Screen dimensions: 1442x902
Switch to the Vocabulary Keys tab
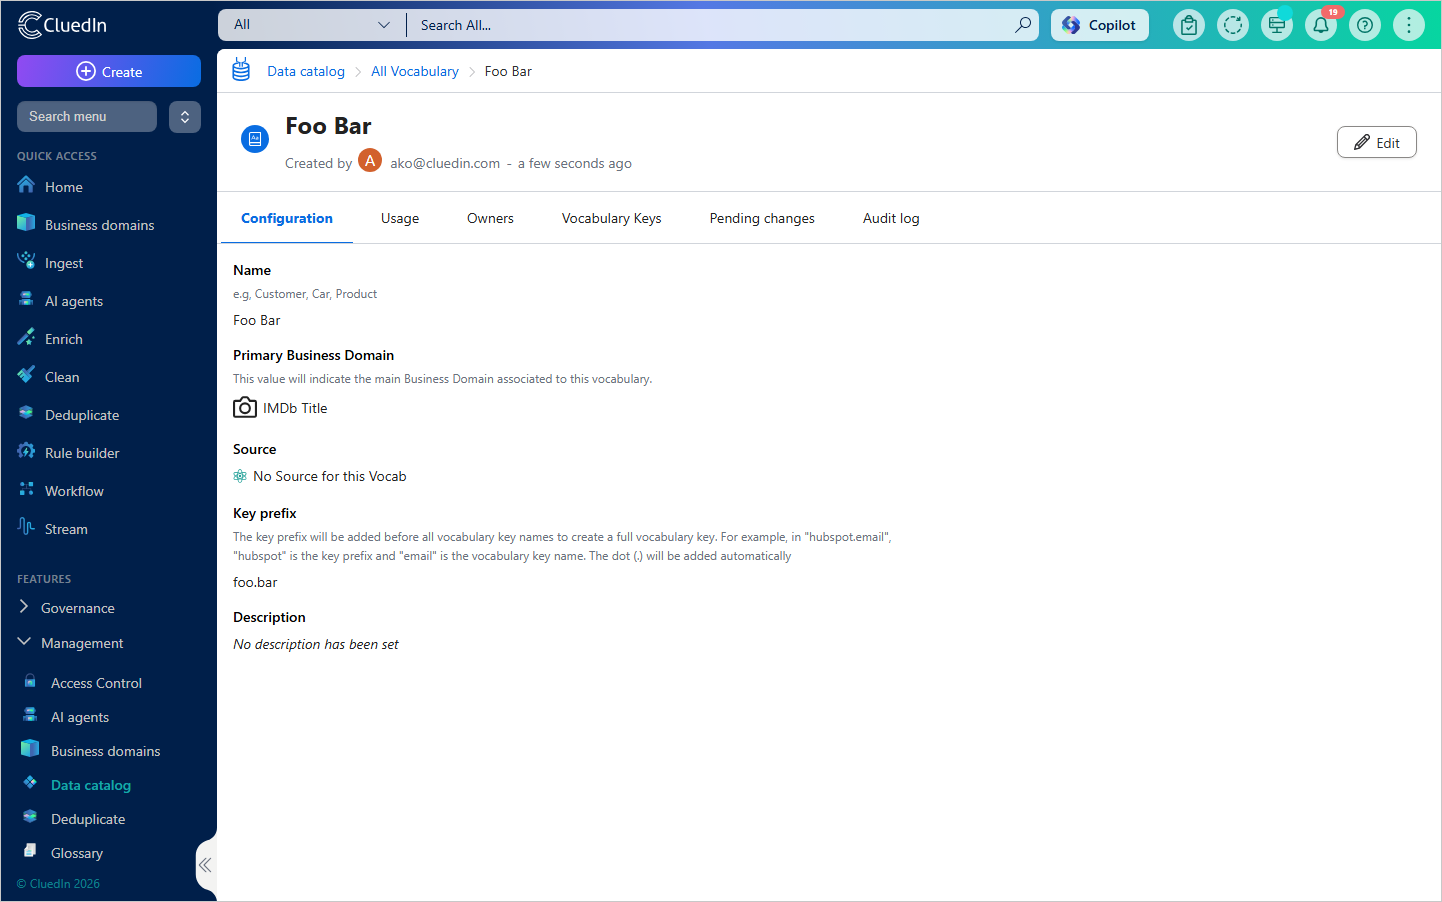click(612, 218)
